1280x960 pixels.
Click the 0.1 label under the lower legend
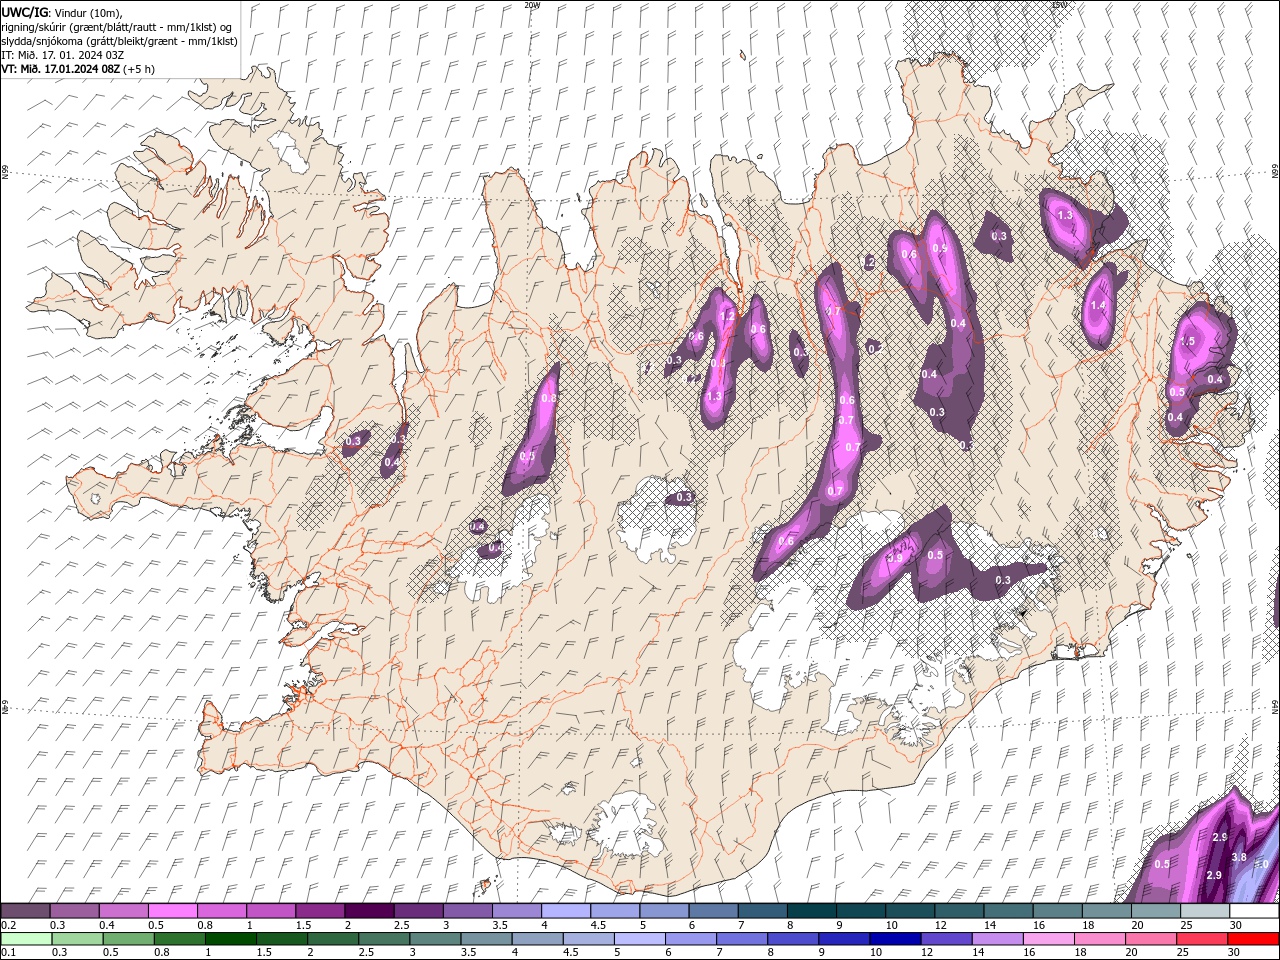point(8,953)
